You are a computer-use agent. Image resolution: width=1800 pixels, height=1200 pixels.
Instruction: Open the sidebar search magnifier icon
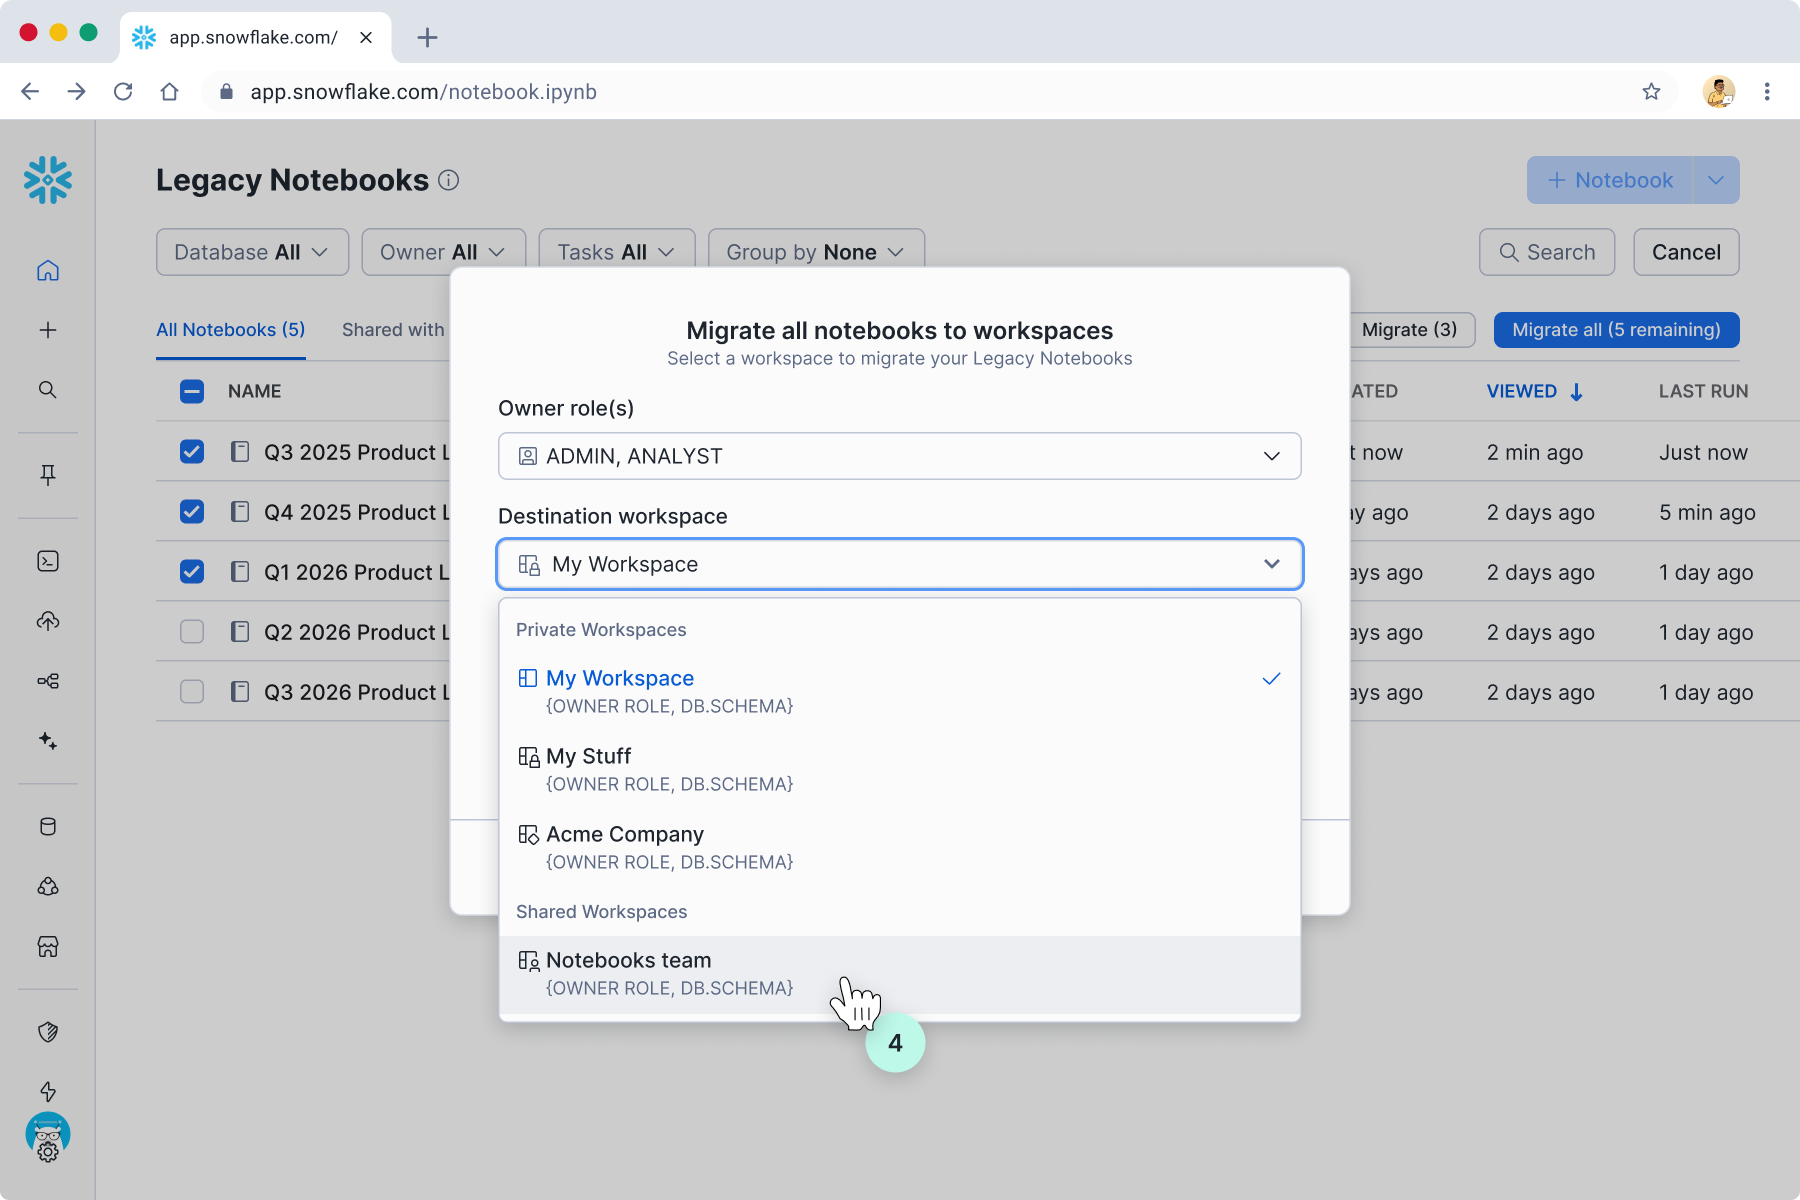click(48, 390)
